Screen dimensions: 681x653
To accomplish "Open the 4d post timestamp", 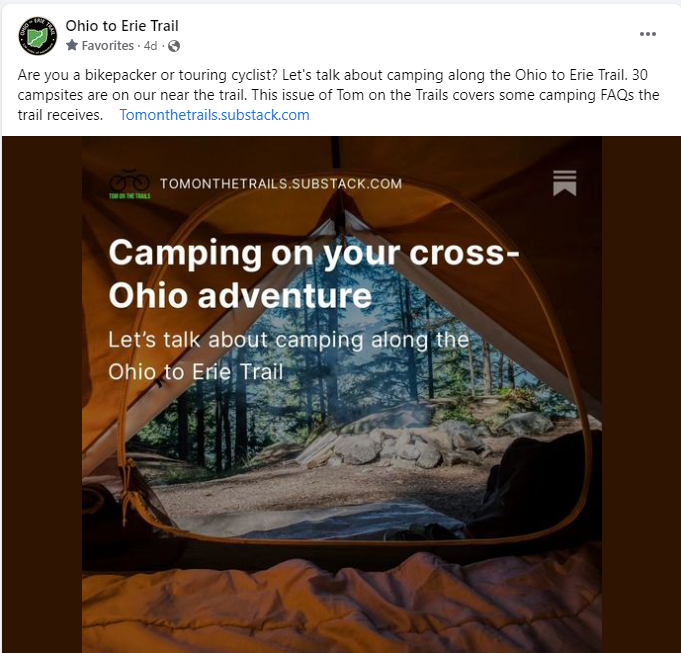I will (x=150, y=46).
